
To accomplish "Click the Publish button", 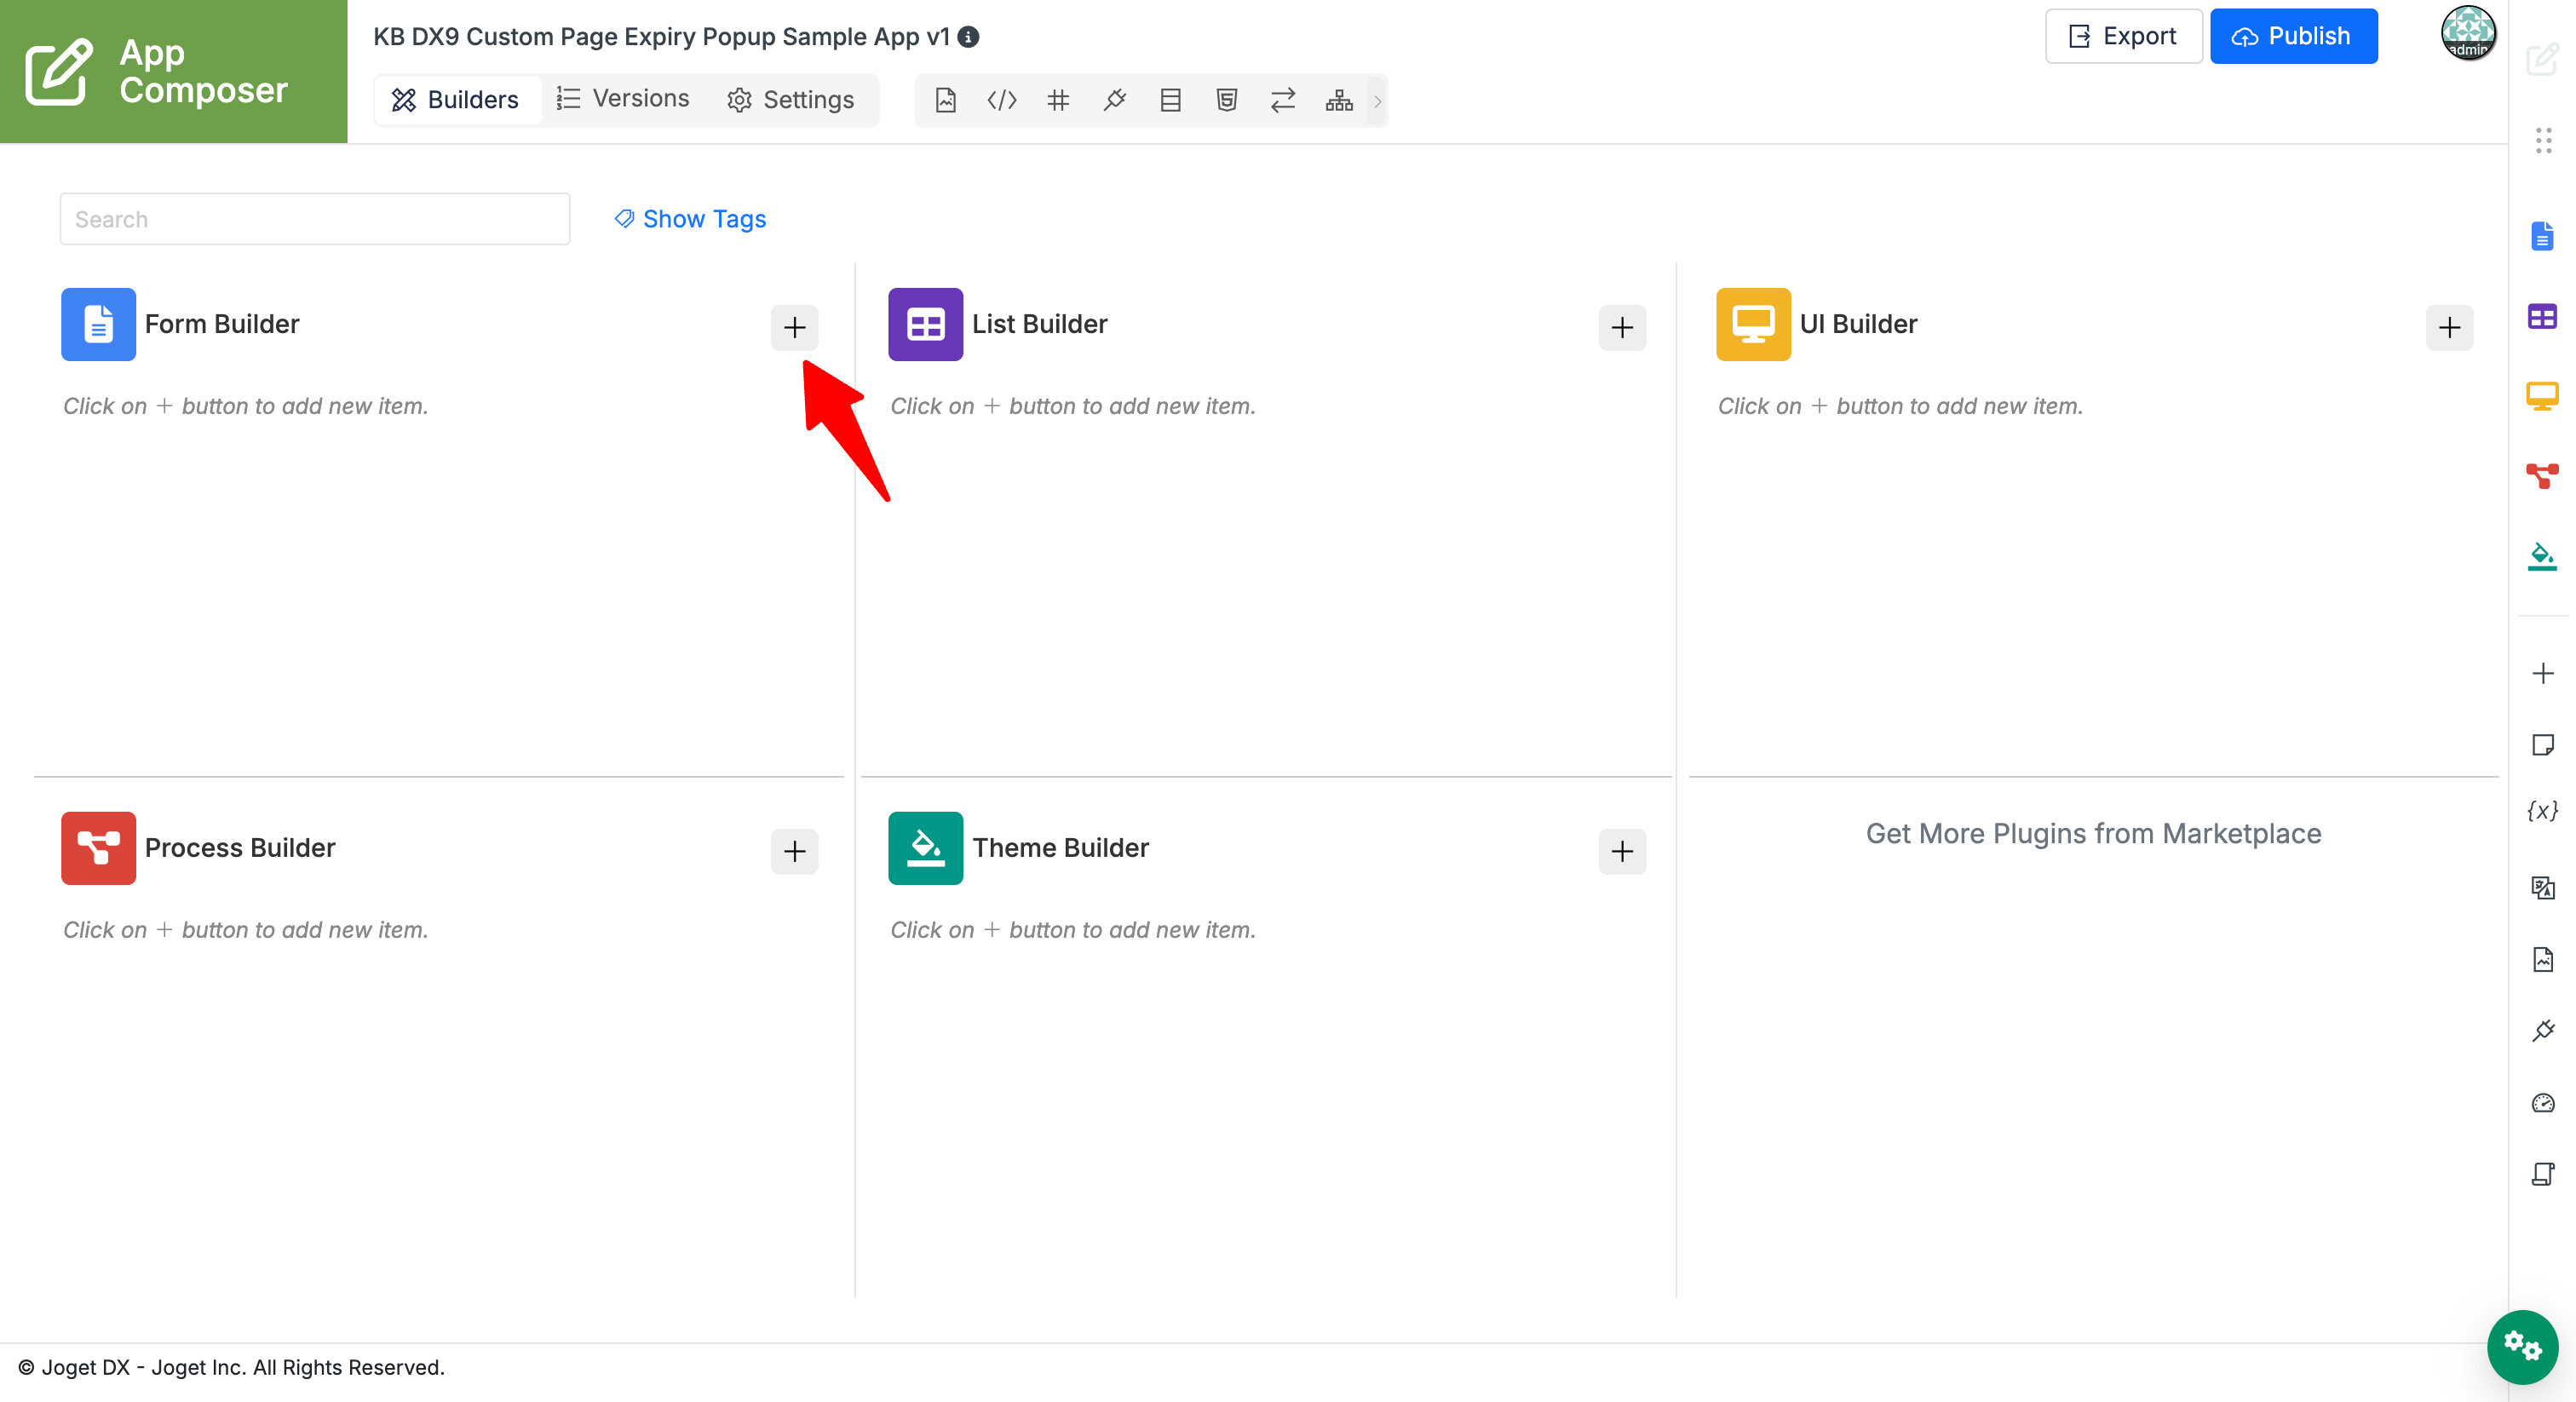I will tap(2293, 36).
